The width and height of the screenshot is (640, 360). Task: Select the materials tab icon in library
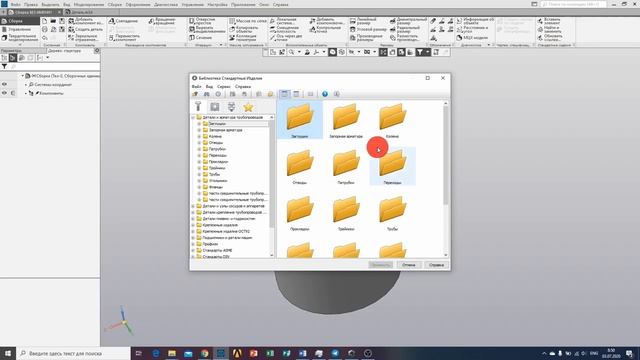[215, 107]
